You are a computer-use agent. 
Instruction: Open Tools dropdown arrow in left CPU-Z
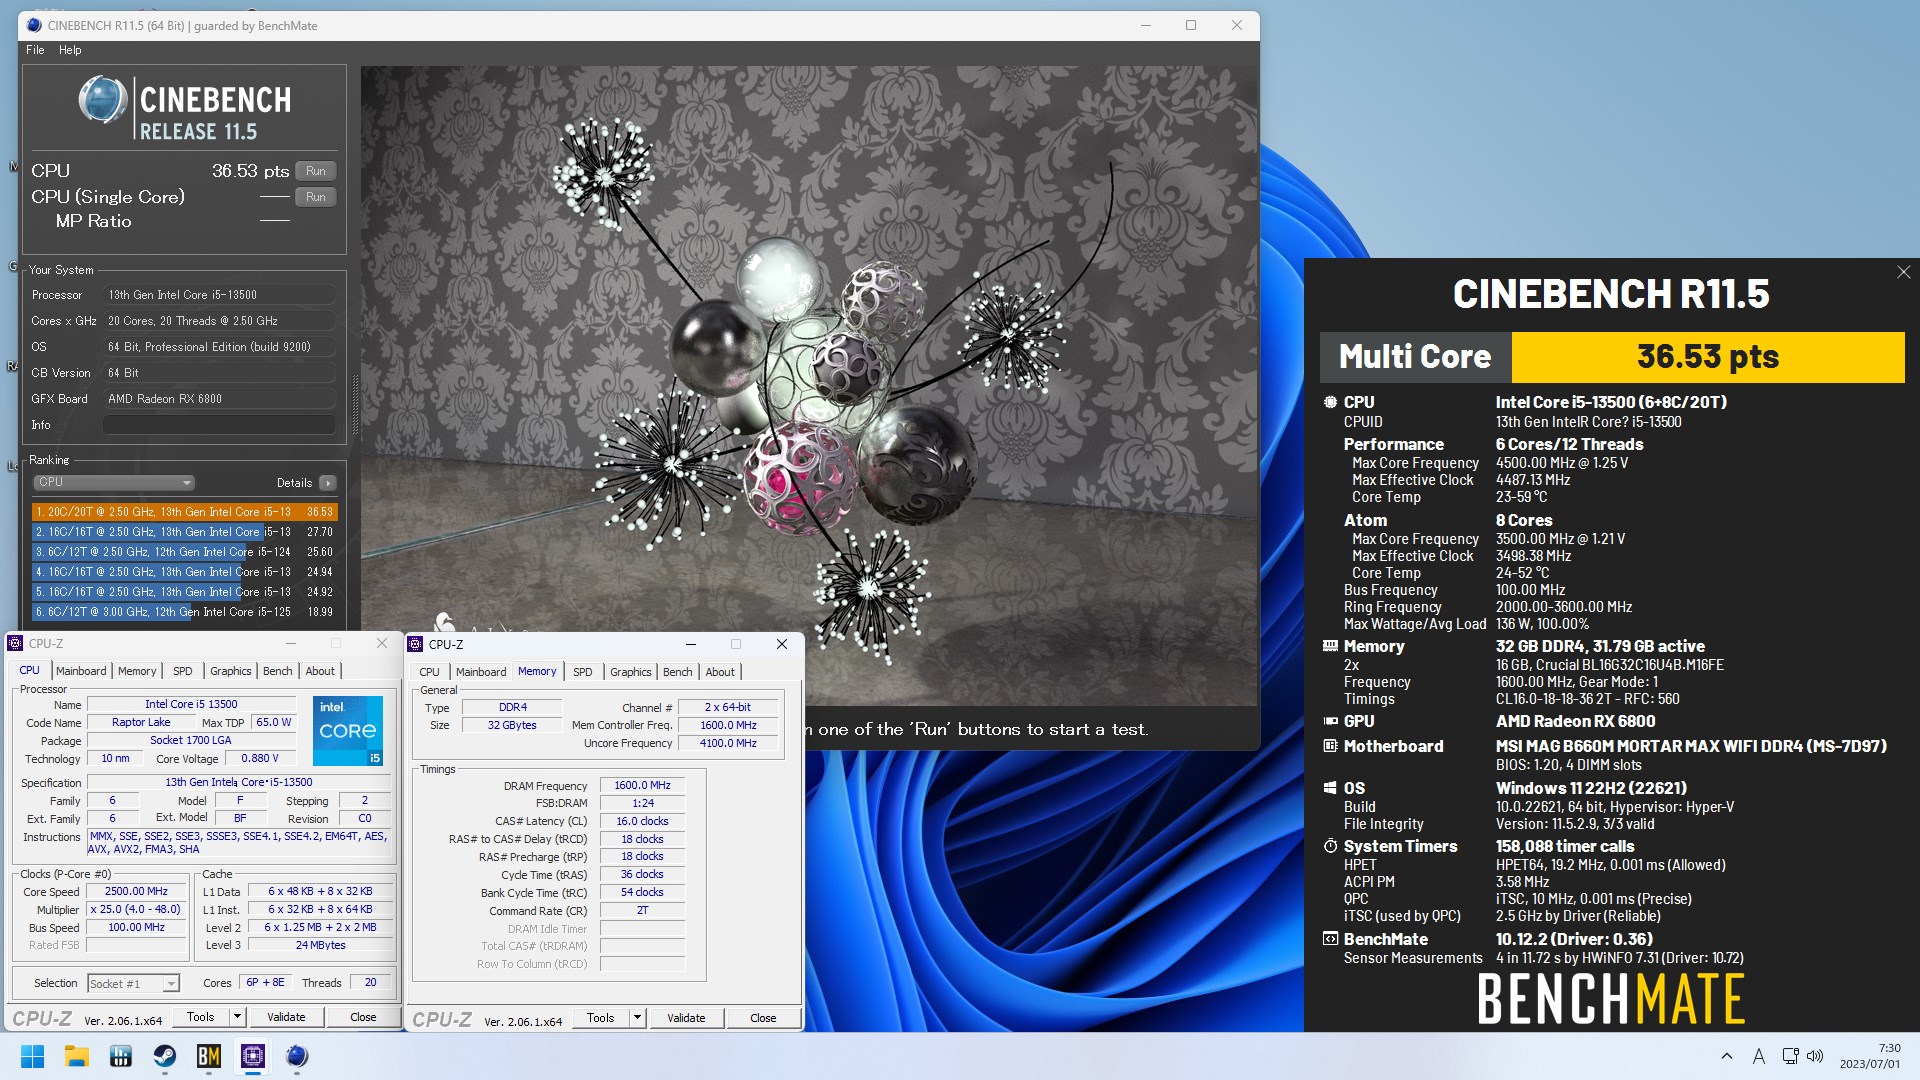[x=237, y=1017]
